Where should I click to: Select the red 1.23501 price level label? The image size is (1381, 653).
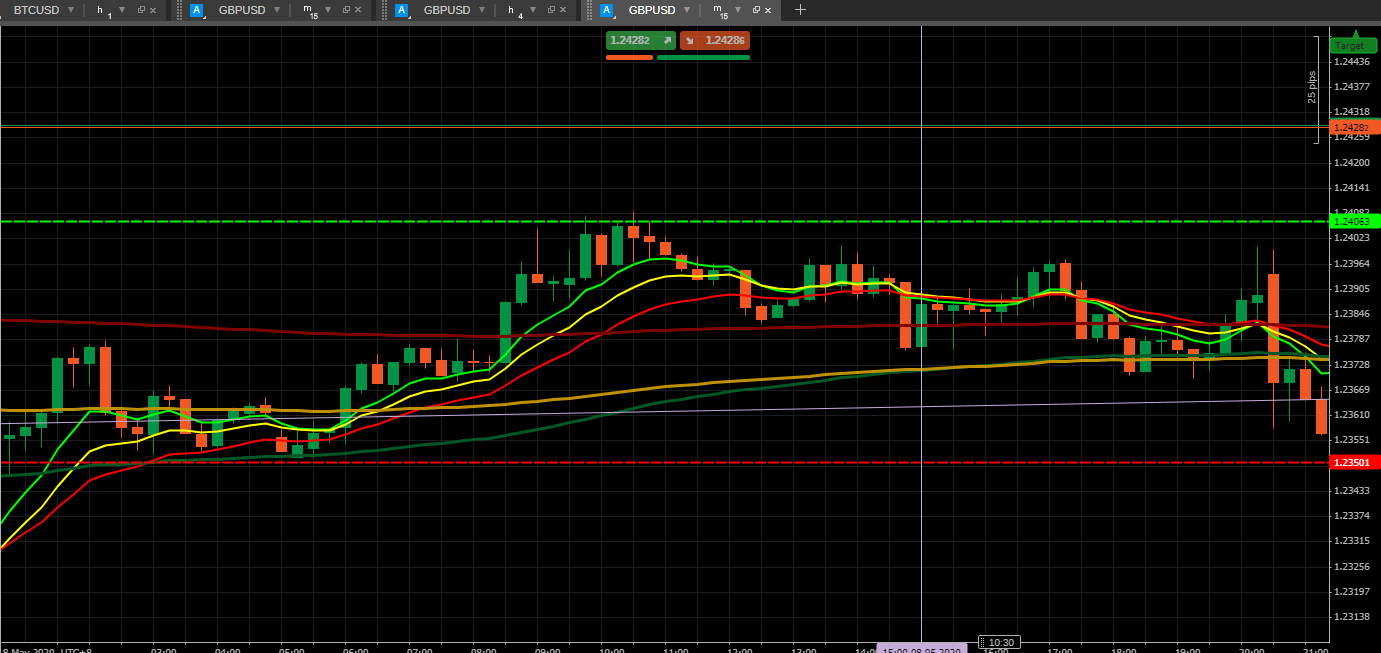click(1353, 462)
